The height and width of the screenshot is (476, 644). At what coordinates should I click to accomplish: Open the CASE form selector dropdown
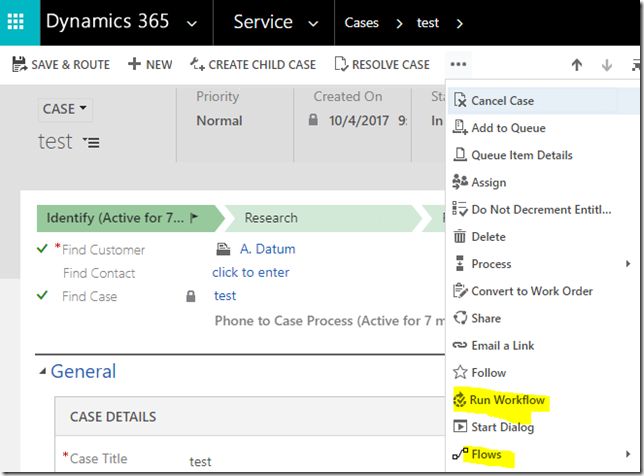pos(65,109)
